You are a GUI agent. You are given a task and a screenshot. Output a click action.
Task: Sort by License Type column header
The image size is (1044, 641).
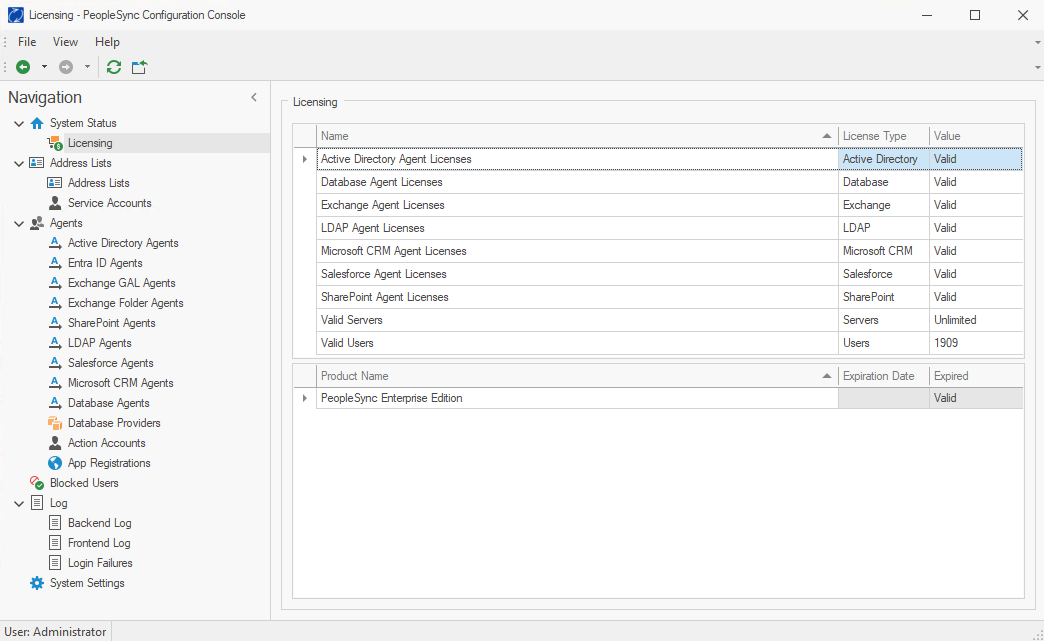[884, 136]
